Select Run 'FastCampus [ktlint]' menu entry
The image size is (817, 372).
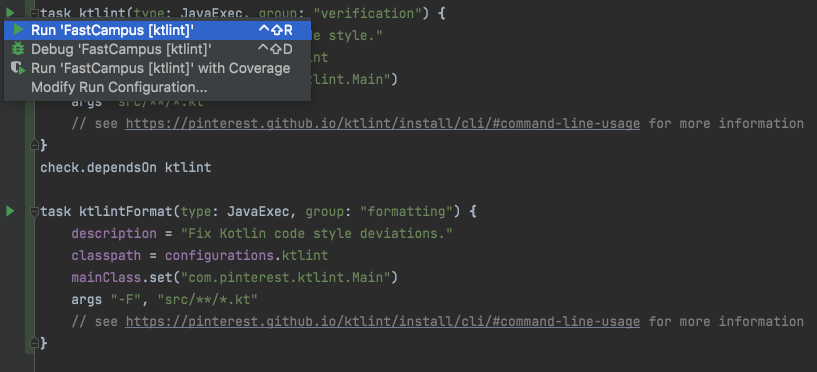(157, 30)
